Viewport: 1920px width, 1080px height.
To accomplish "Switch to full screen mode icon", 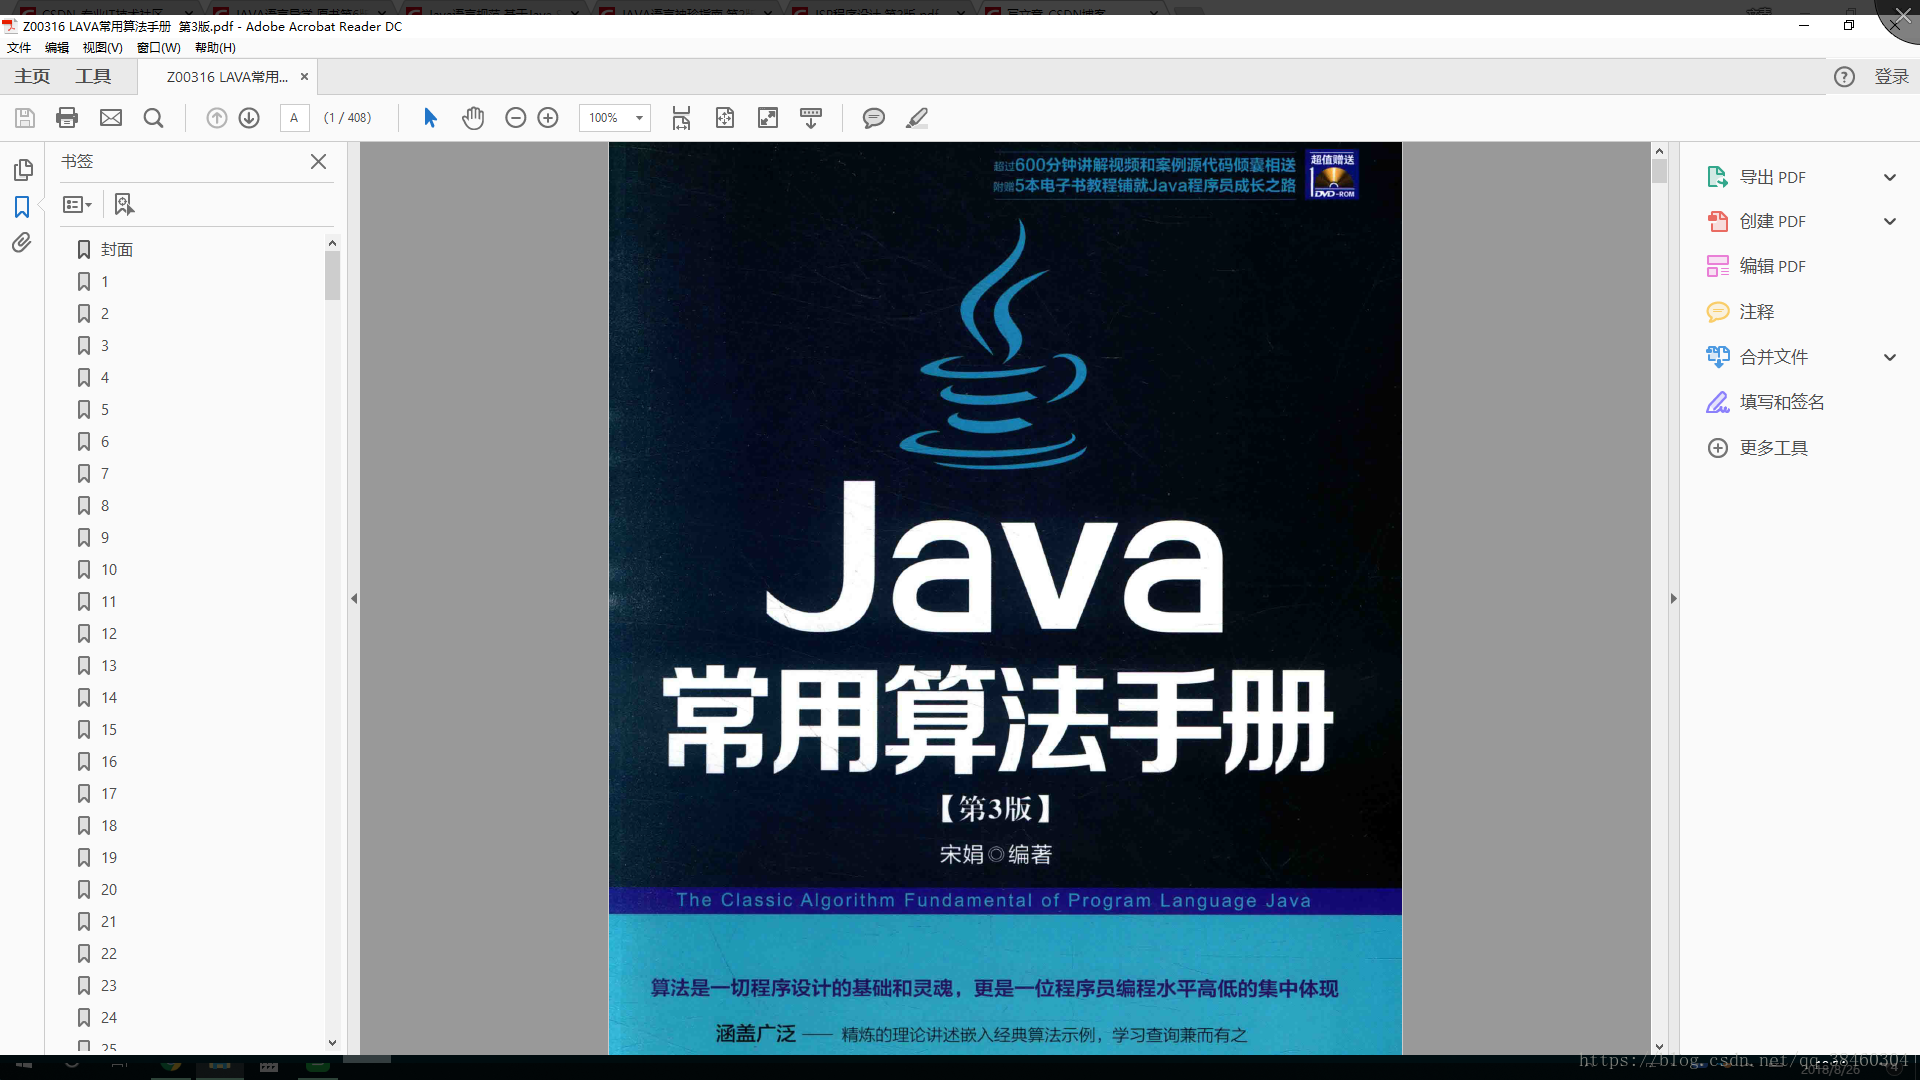I will (x=768, y=118).
